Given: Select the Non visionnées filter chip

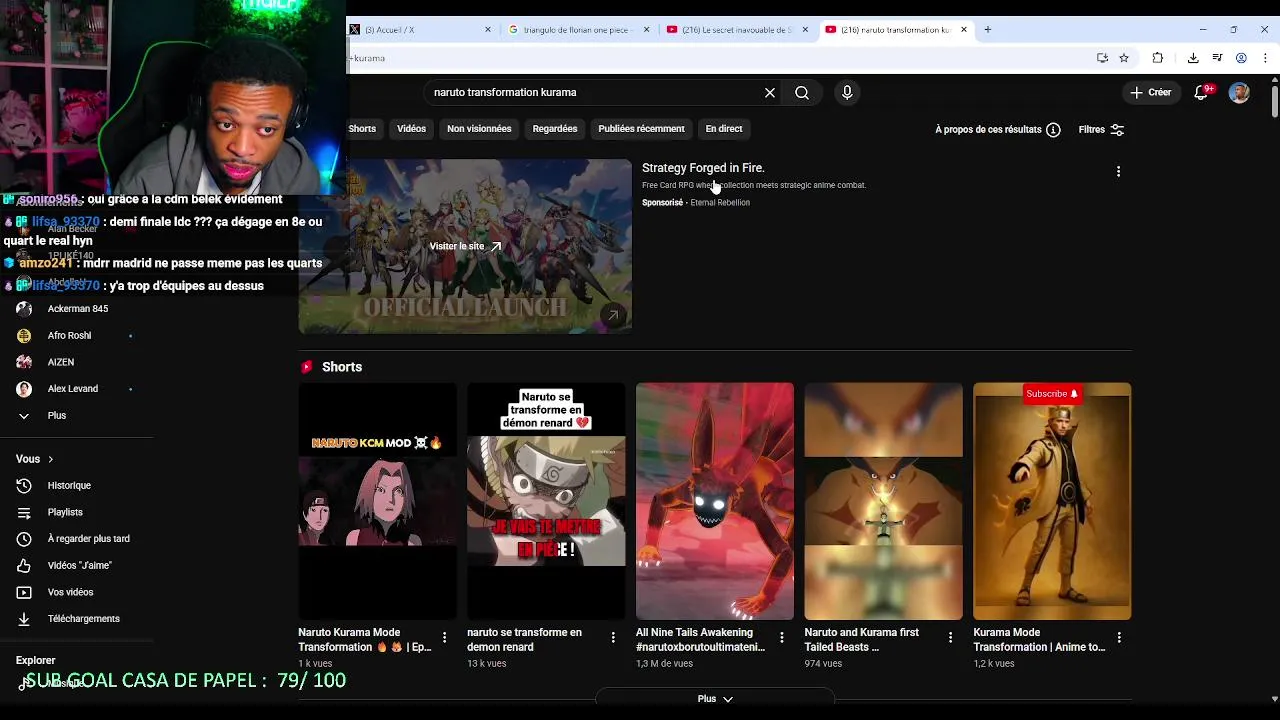Looking at the screenshot, I should click(x=479, y=128).
